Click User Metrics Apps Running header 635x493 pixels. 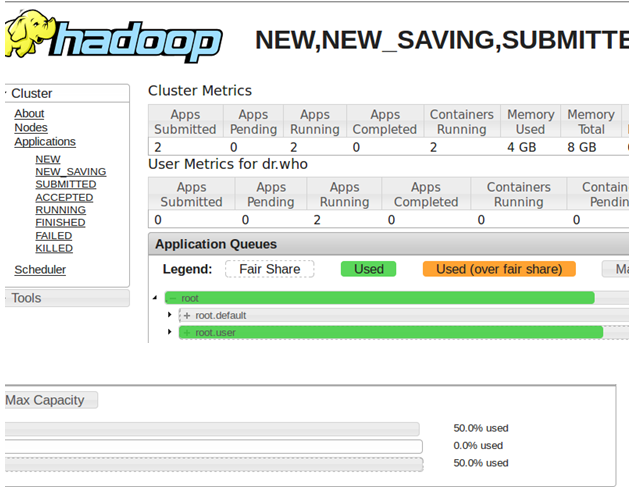pos(345,194)
